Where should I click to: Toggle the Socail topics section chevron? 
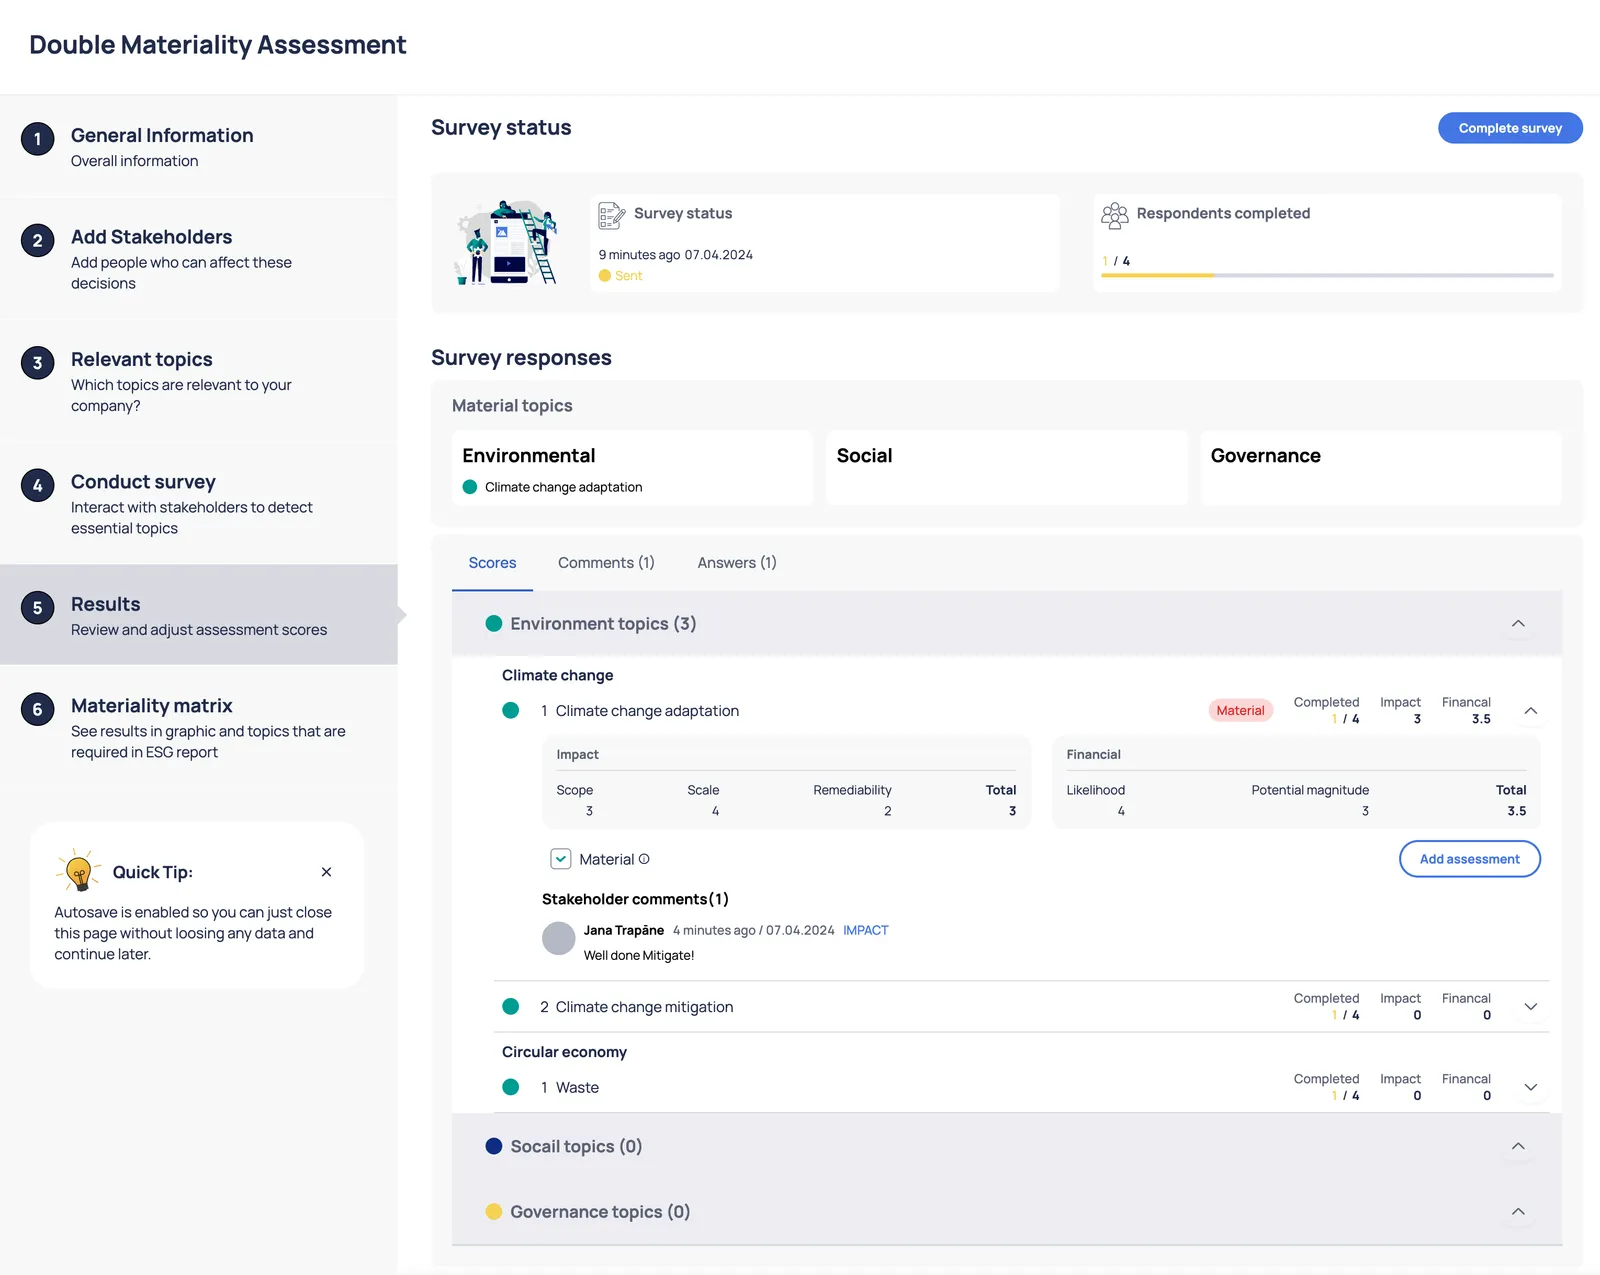(1518, 1146)
